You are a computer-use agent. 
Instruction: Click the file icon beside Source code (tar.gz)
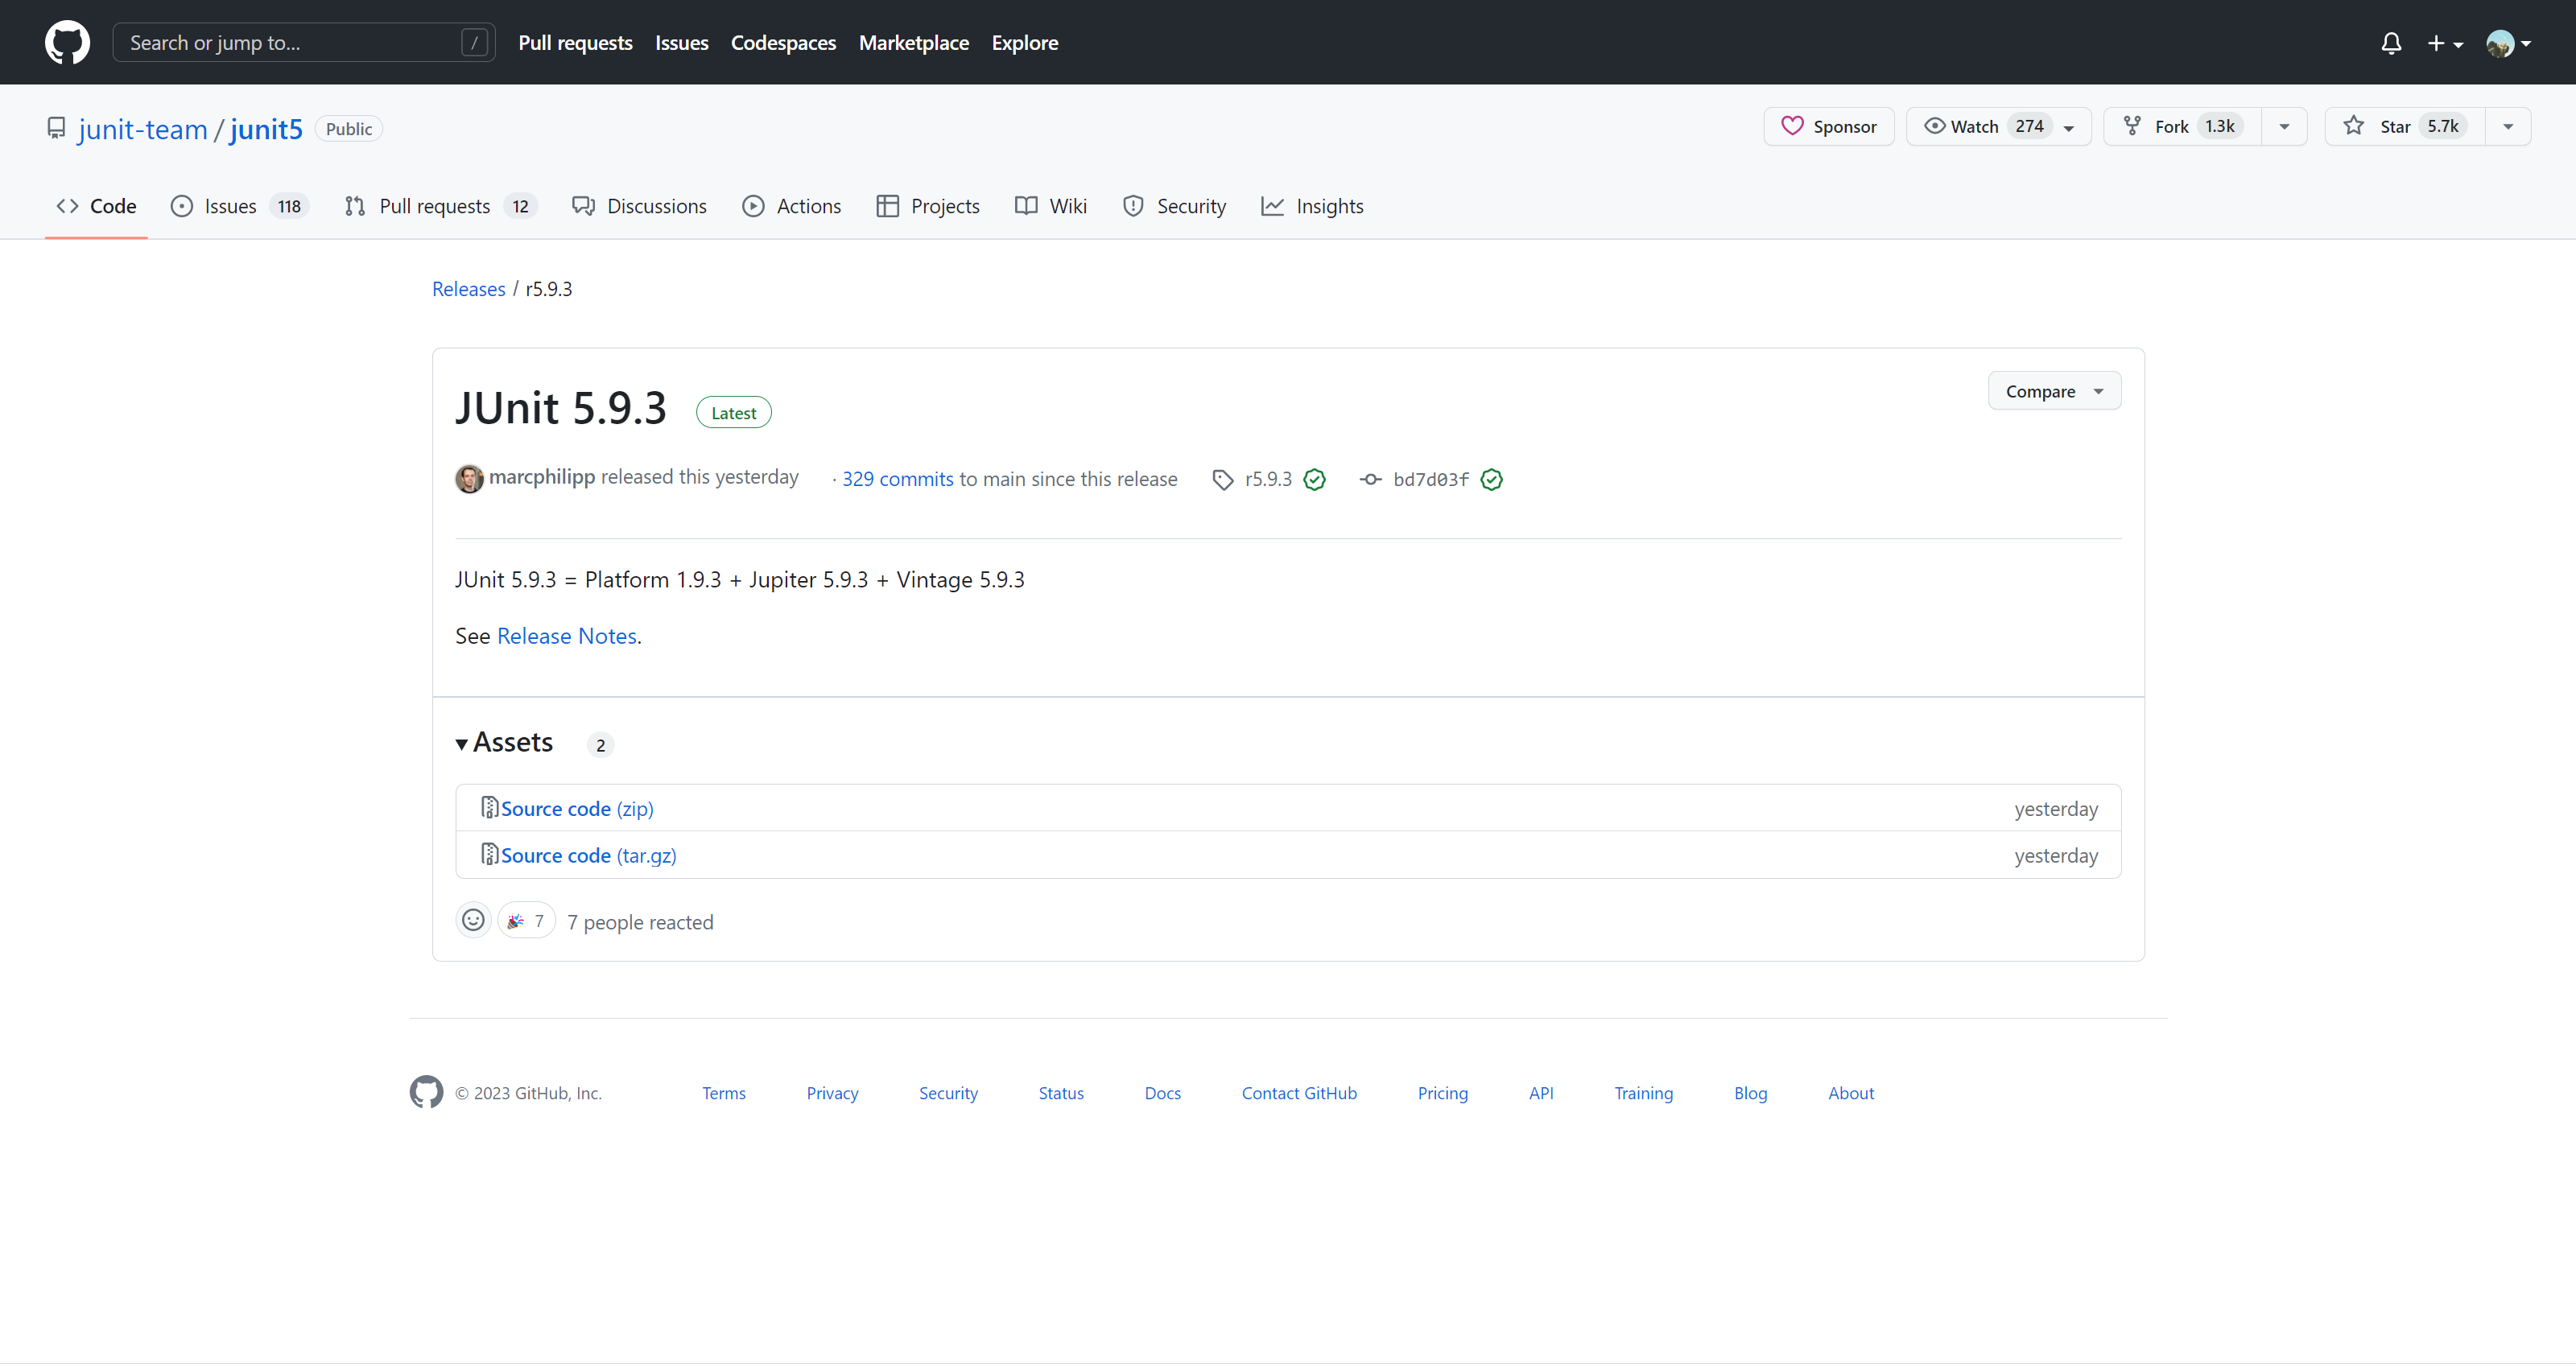click(489, 854)
